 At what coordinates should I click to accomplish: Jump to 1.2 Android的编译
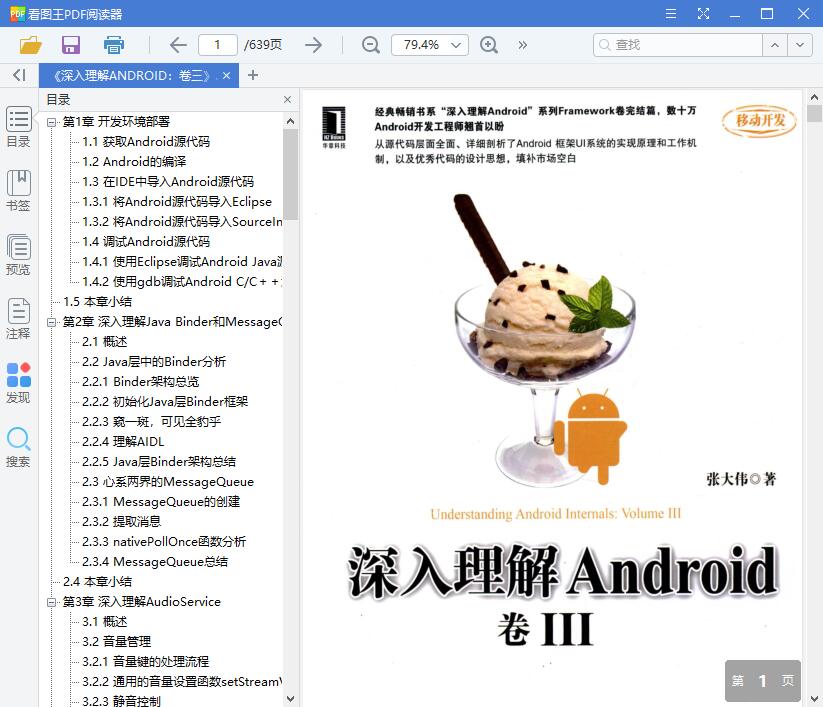[134, 161]
